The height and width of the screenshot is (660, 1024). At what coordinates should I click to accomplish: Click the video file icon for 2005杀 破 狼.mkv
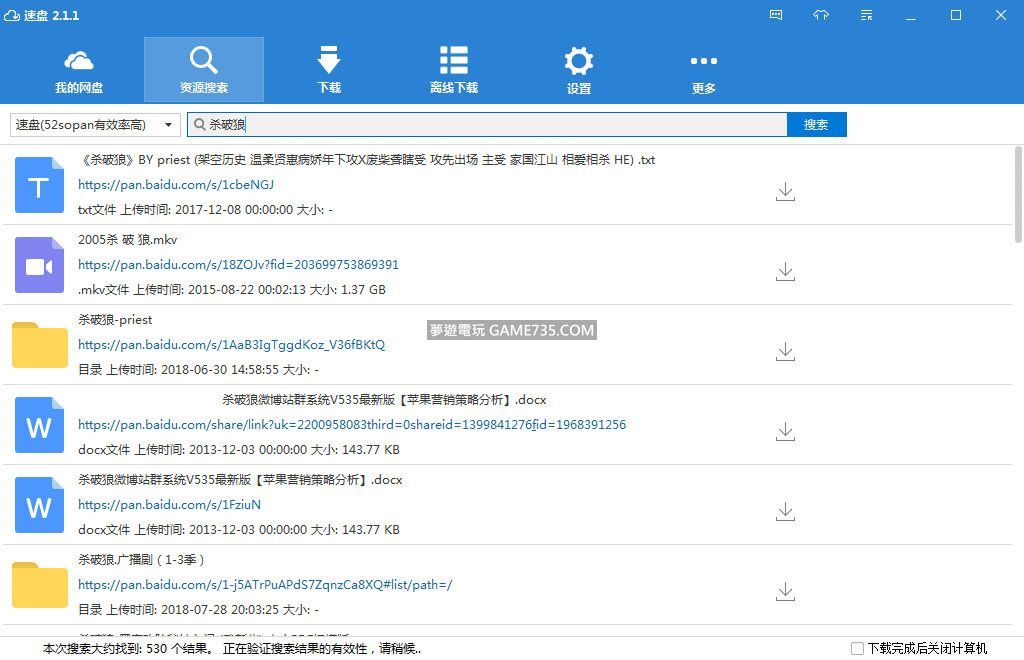click(39, 265)
